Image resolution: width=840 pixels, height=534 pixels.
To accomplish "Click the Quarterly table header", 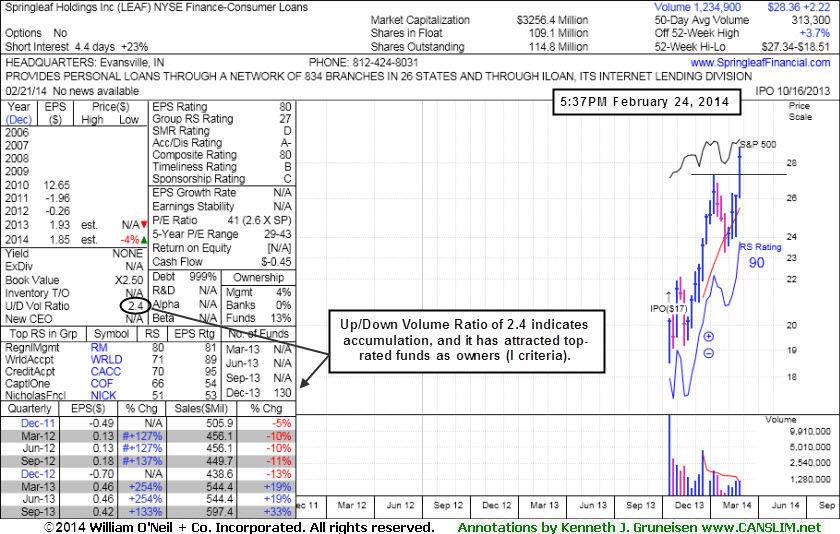I will click(30, 409).
